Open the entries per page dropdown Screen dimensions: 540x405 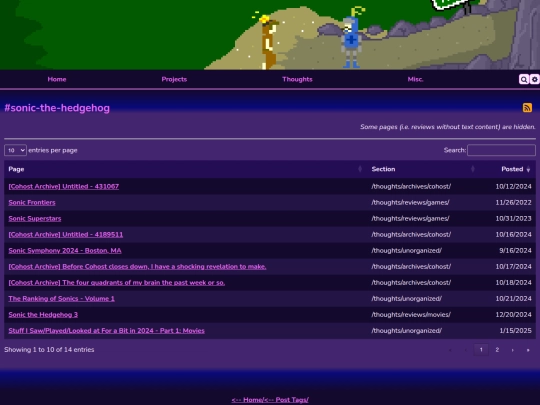[x=15, y=150]
